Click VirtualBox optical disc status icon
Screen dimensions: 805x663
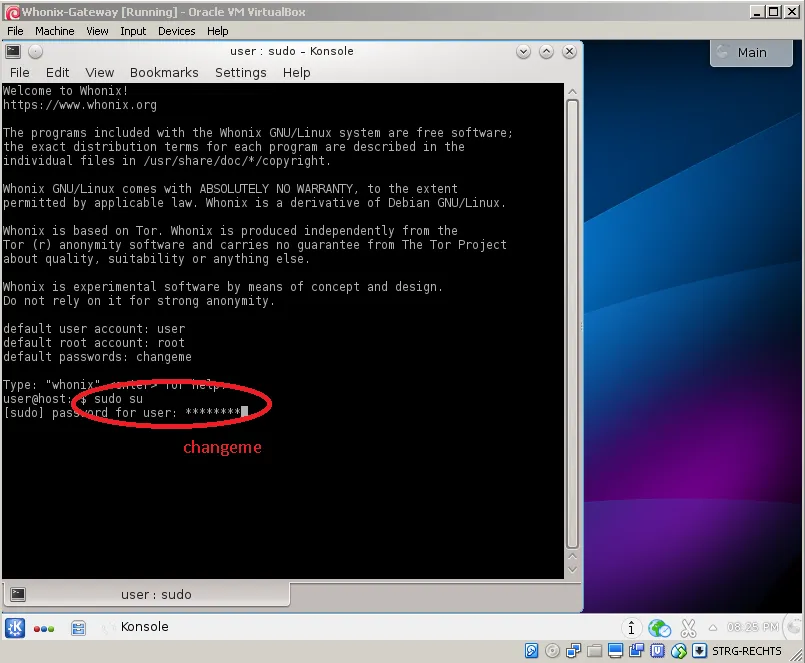[x=552, y=651]
